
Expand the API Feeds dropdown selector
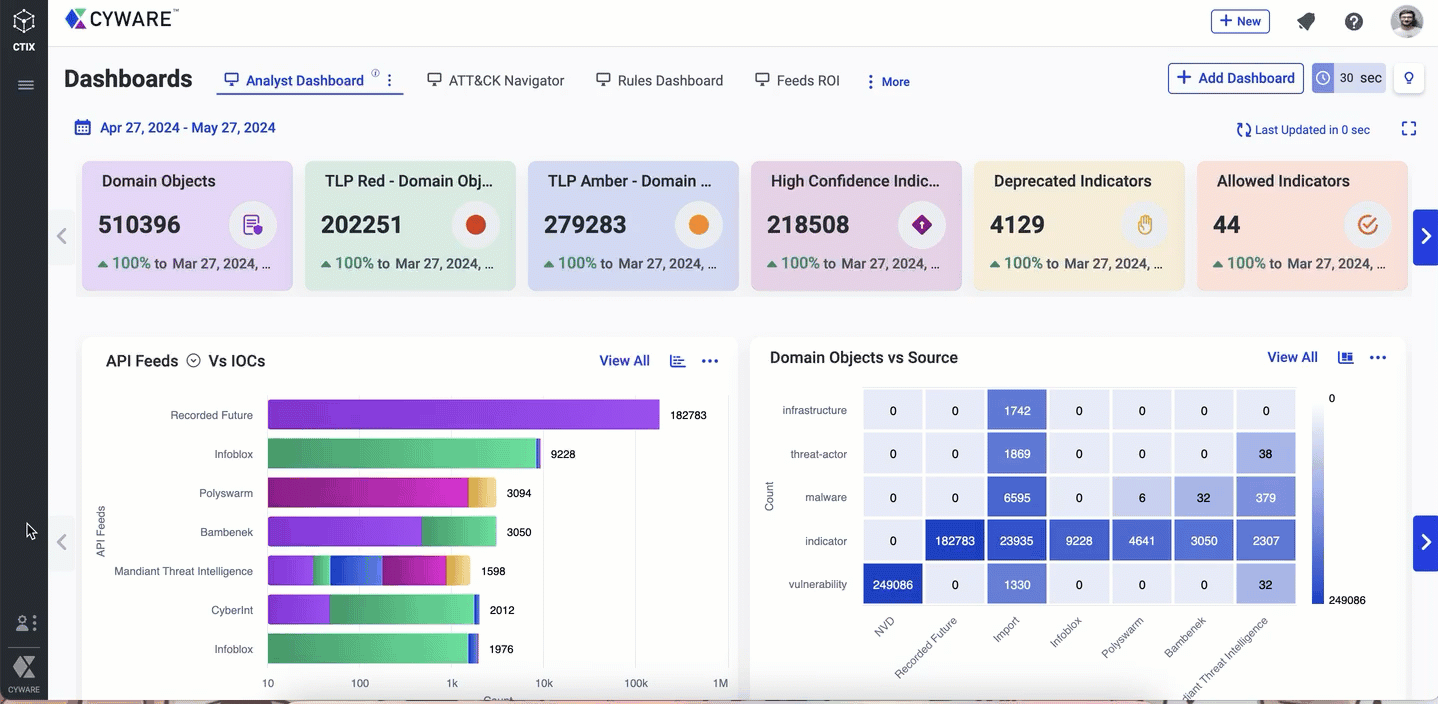point(193,361)
